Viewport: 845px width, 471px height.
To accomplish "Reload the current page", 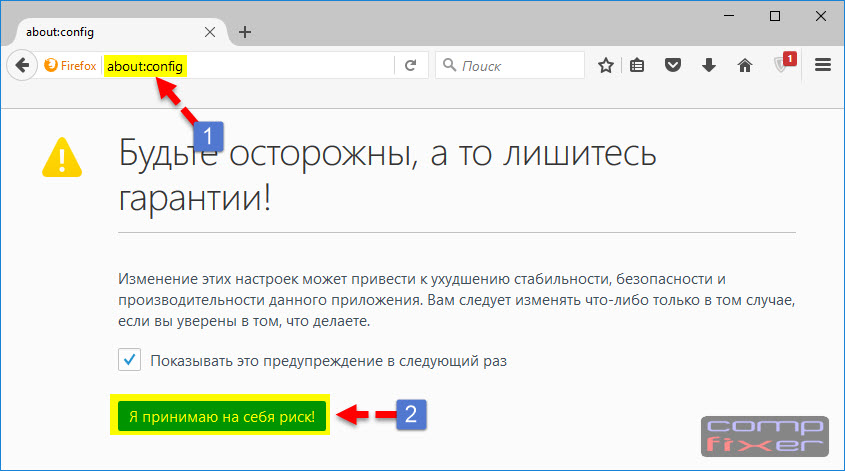I will (410, 66).
